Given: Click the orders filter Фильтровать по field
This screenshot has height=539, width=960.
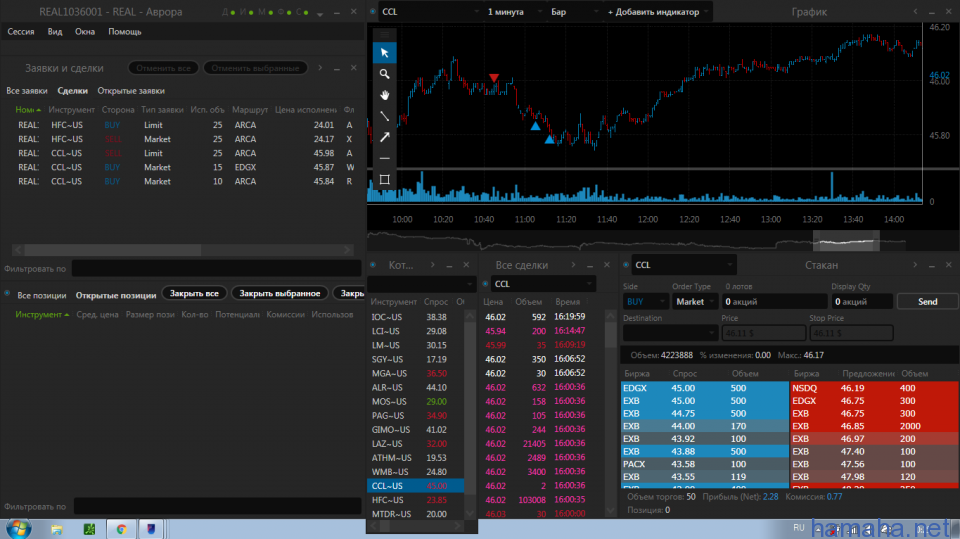Looking at the screenshot, I should pyautogui.click(x=216, y=268).
